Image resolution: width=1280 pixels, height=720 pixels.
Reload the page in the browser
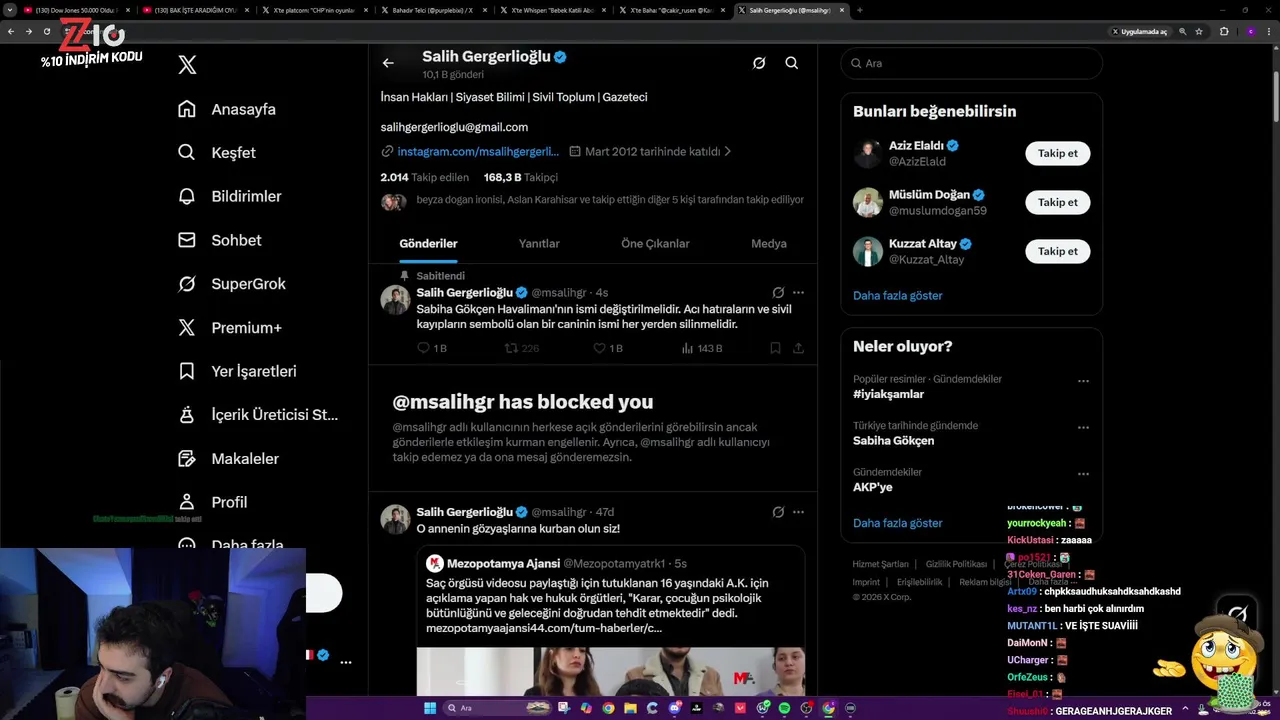pos(46,31)
